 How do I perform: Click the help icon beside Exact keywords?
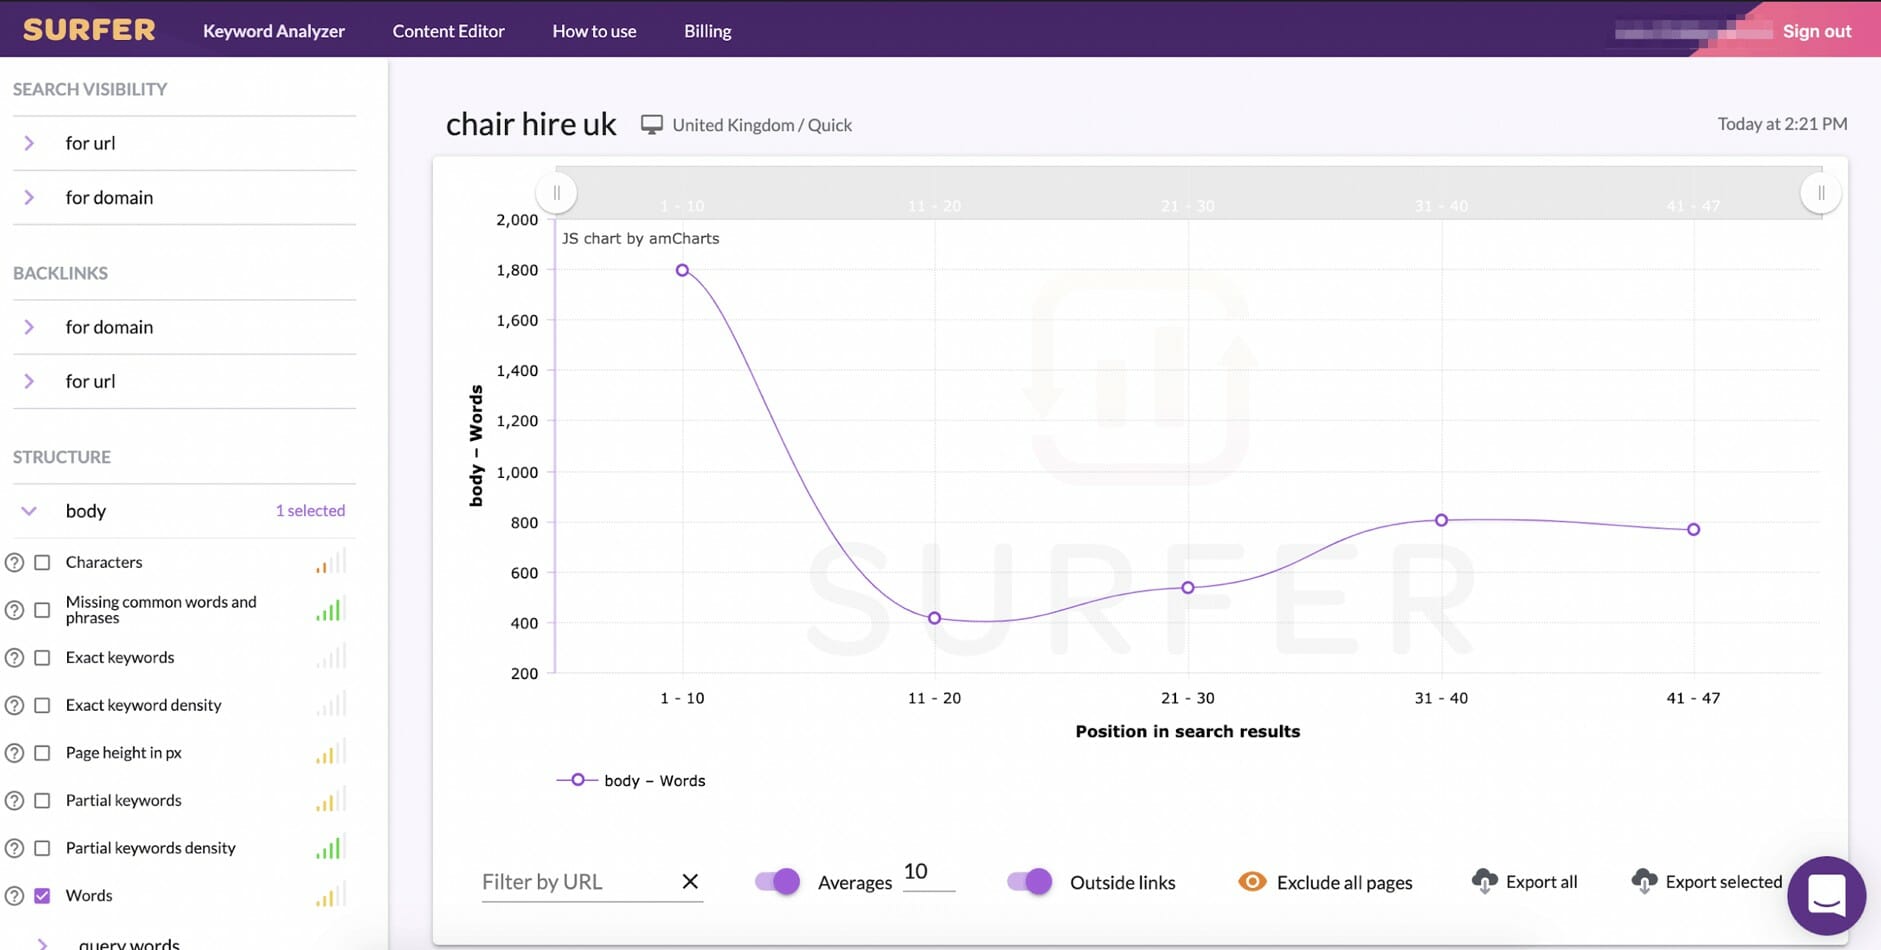pos(14,658)
